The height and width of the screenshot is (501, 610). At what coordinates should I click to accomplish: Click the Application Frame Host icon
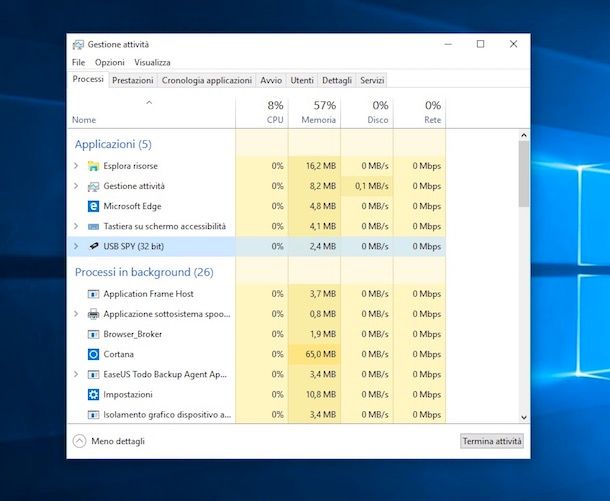[x=93, y=294]
